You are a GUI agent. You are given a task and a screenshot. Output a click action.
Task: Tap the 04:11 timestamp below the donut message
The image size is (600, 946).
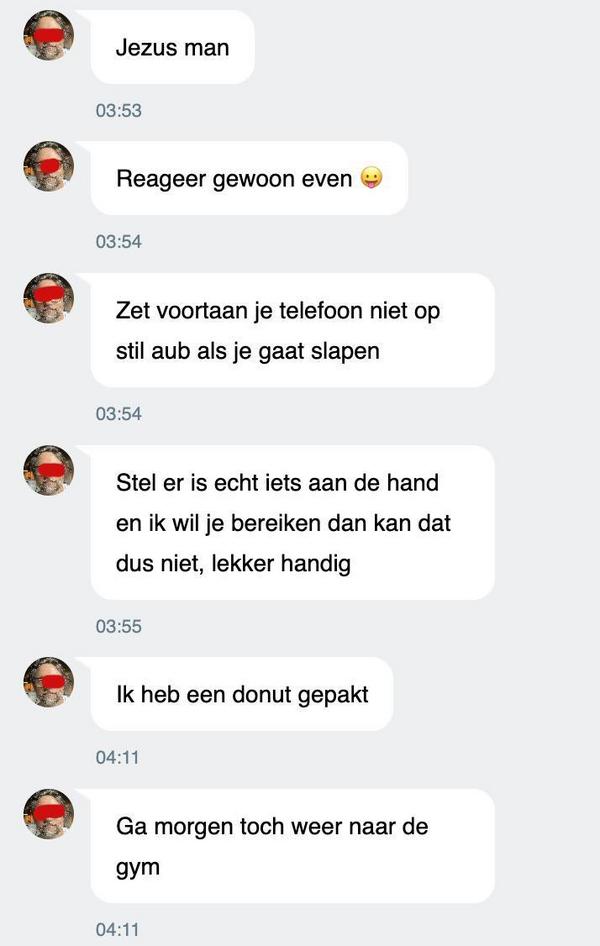(x=118, y=757)
